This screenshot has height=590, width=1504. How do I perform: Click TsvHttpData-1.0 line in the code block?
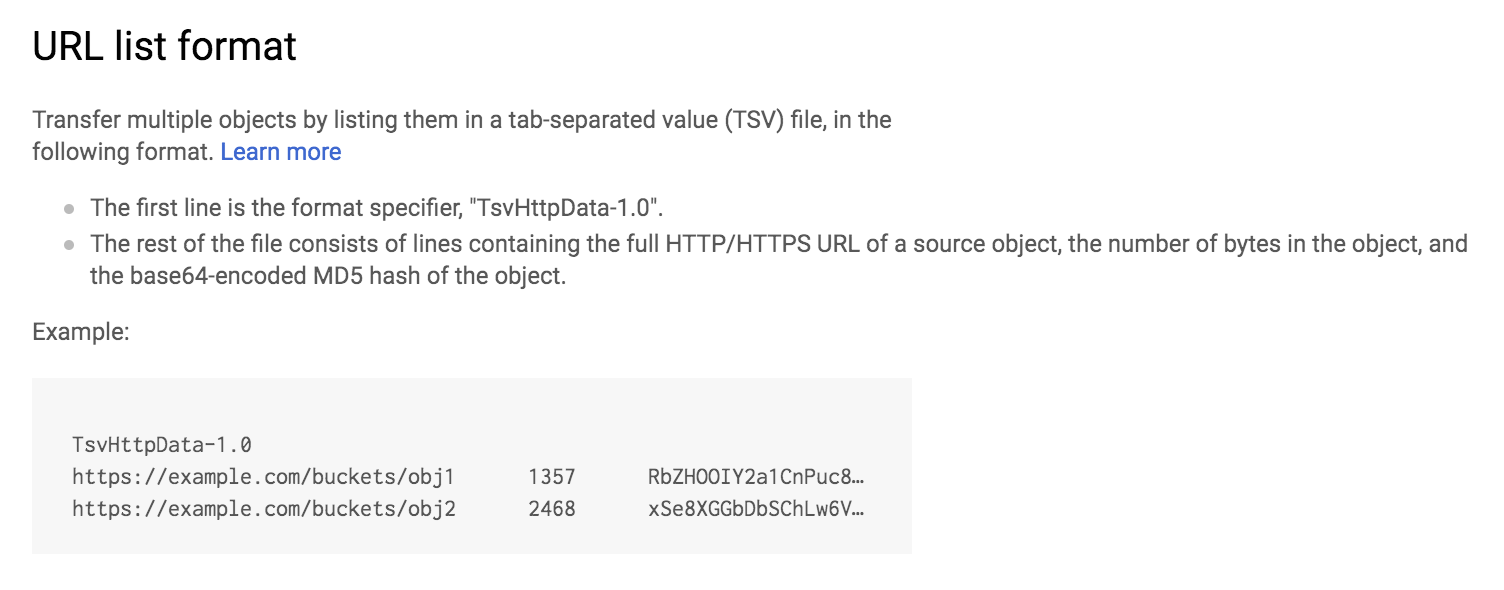[162, 445]
